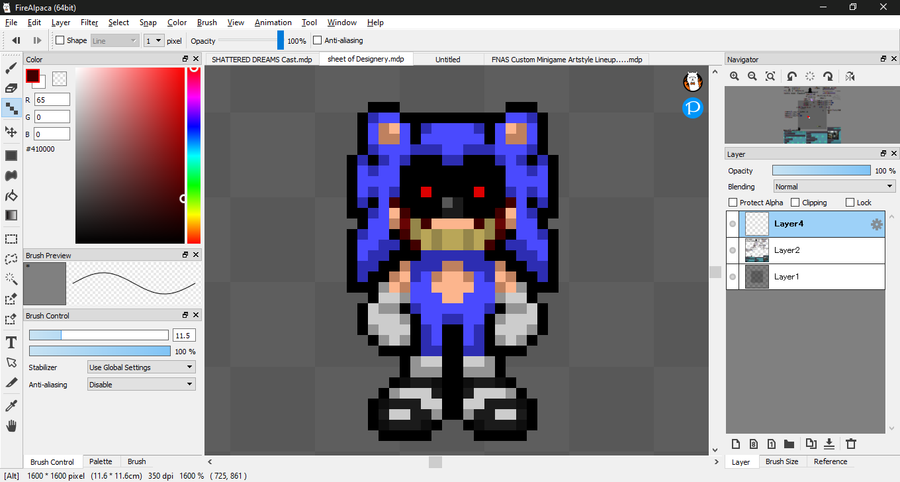Click the undo arrow in the toolbar
Image resolution: width=900 pixels, height=482 pixels.
click(16, 40)
